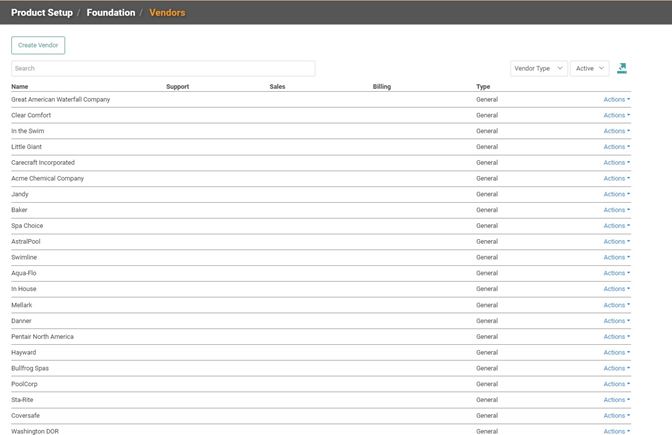Viewport: 672px width, 435px height.
Task: Open Actions for Little Giant
Action: pos(617,147)
